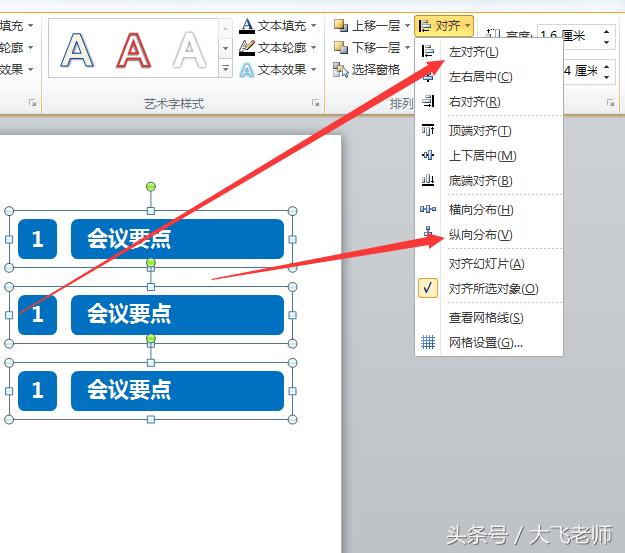Apply the white faded WordArt style

click(x=190, y=50)
